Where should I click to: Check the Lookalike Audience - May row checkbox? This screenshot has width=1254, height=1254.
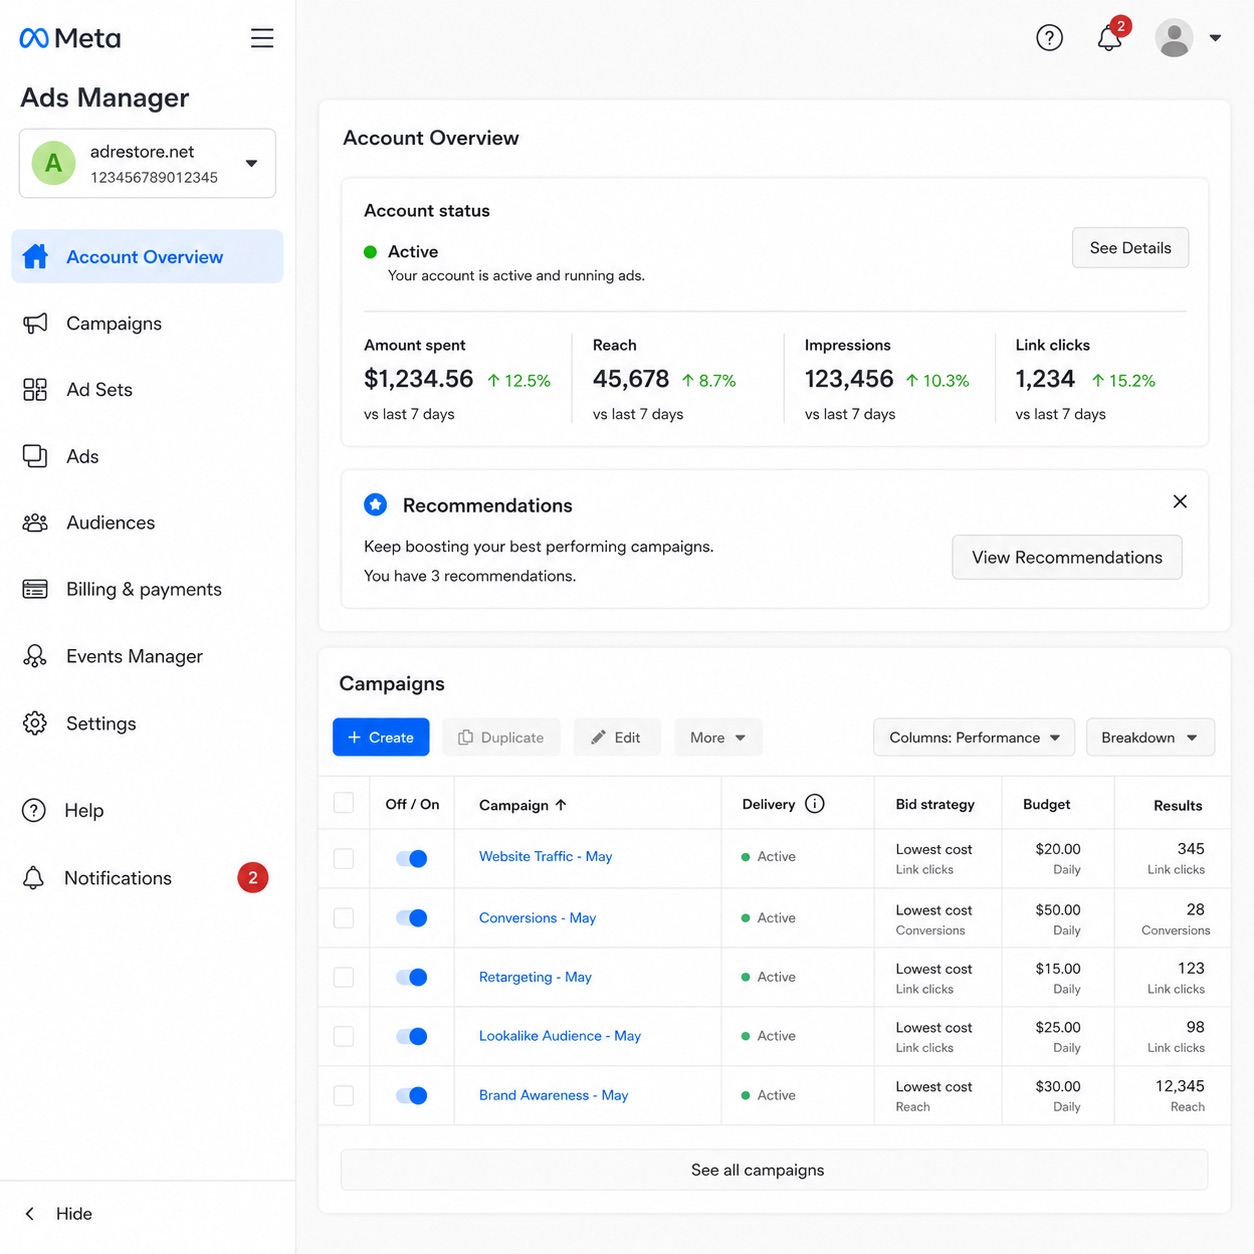point(344,1036)
